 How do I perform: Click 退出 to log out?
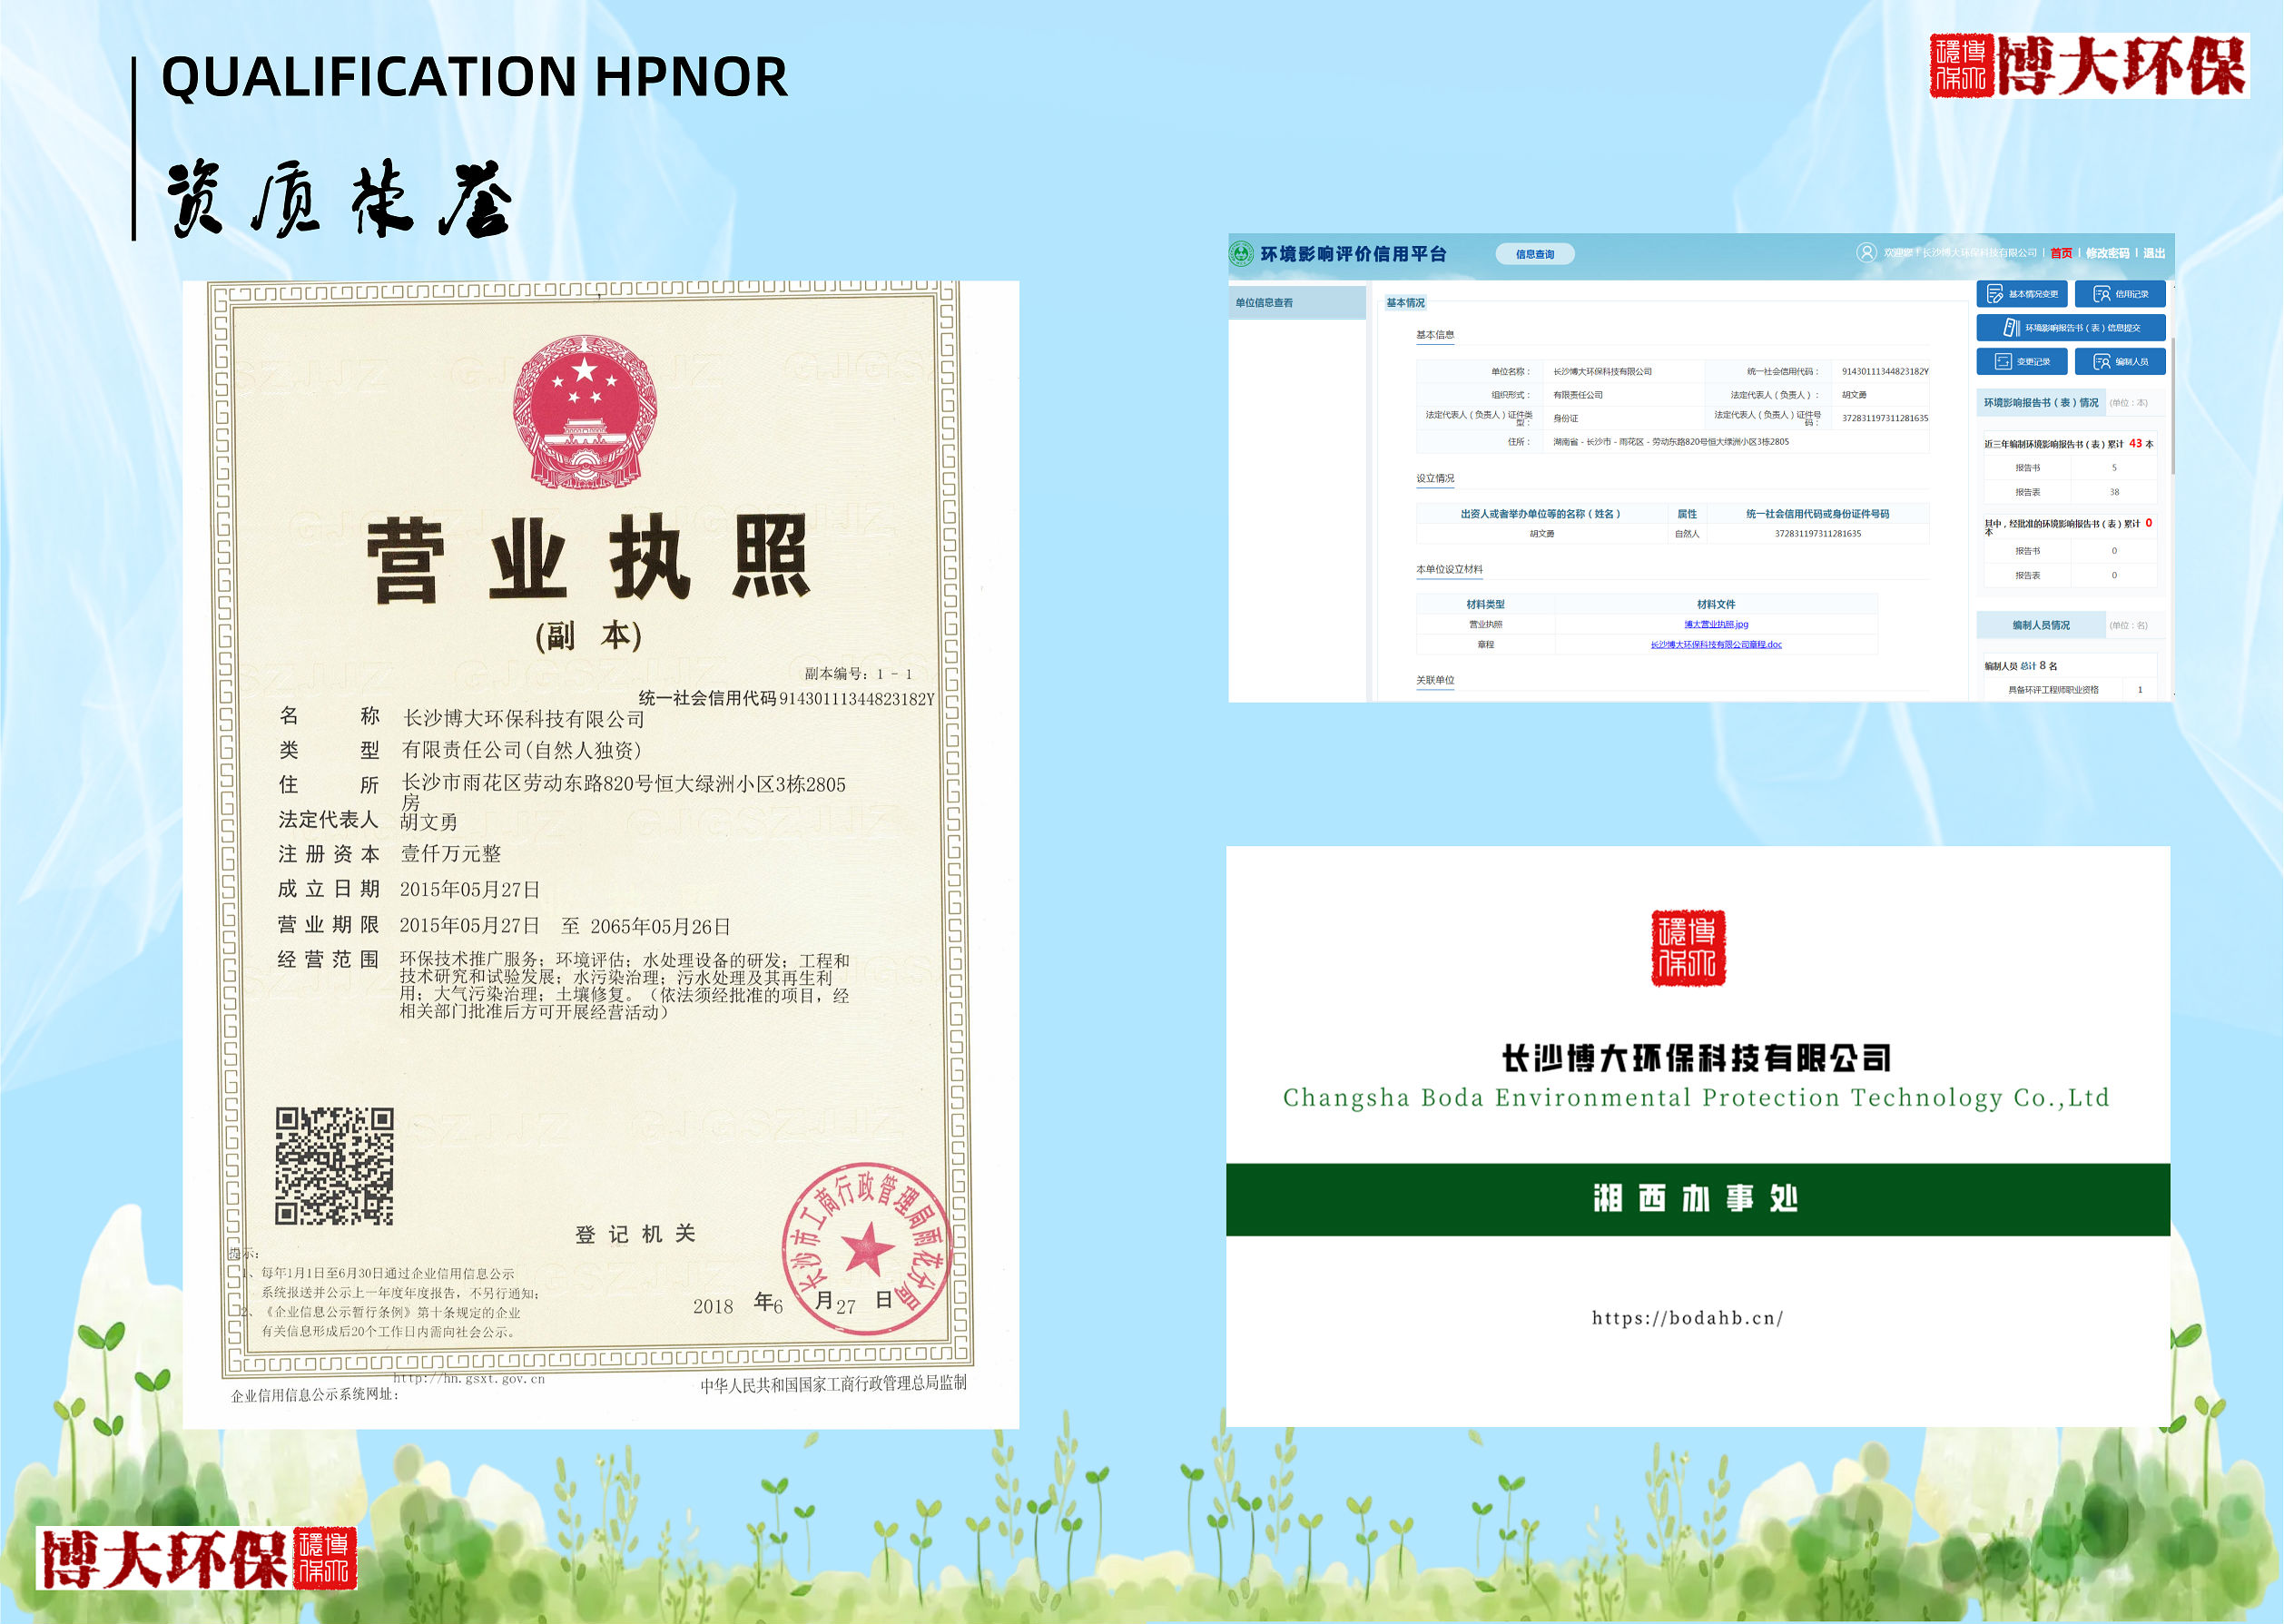click(x=2154, y=253)
